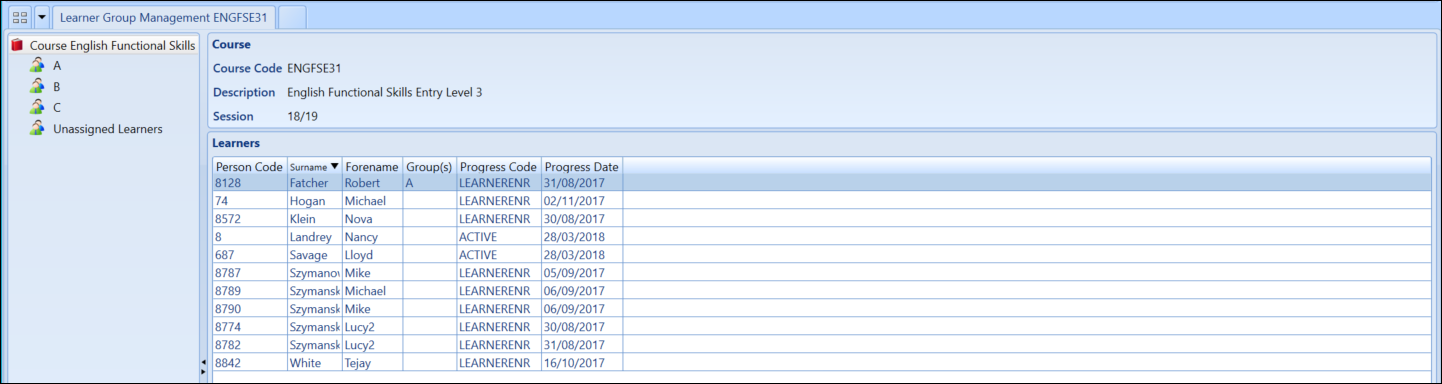Viewport: 1442px width, 384px height.
Task: Select person code 8782 cell
Action: [x=249, y=344]
